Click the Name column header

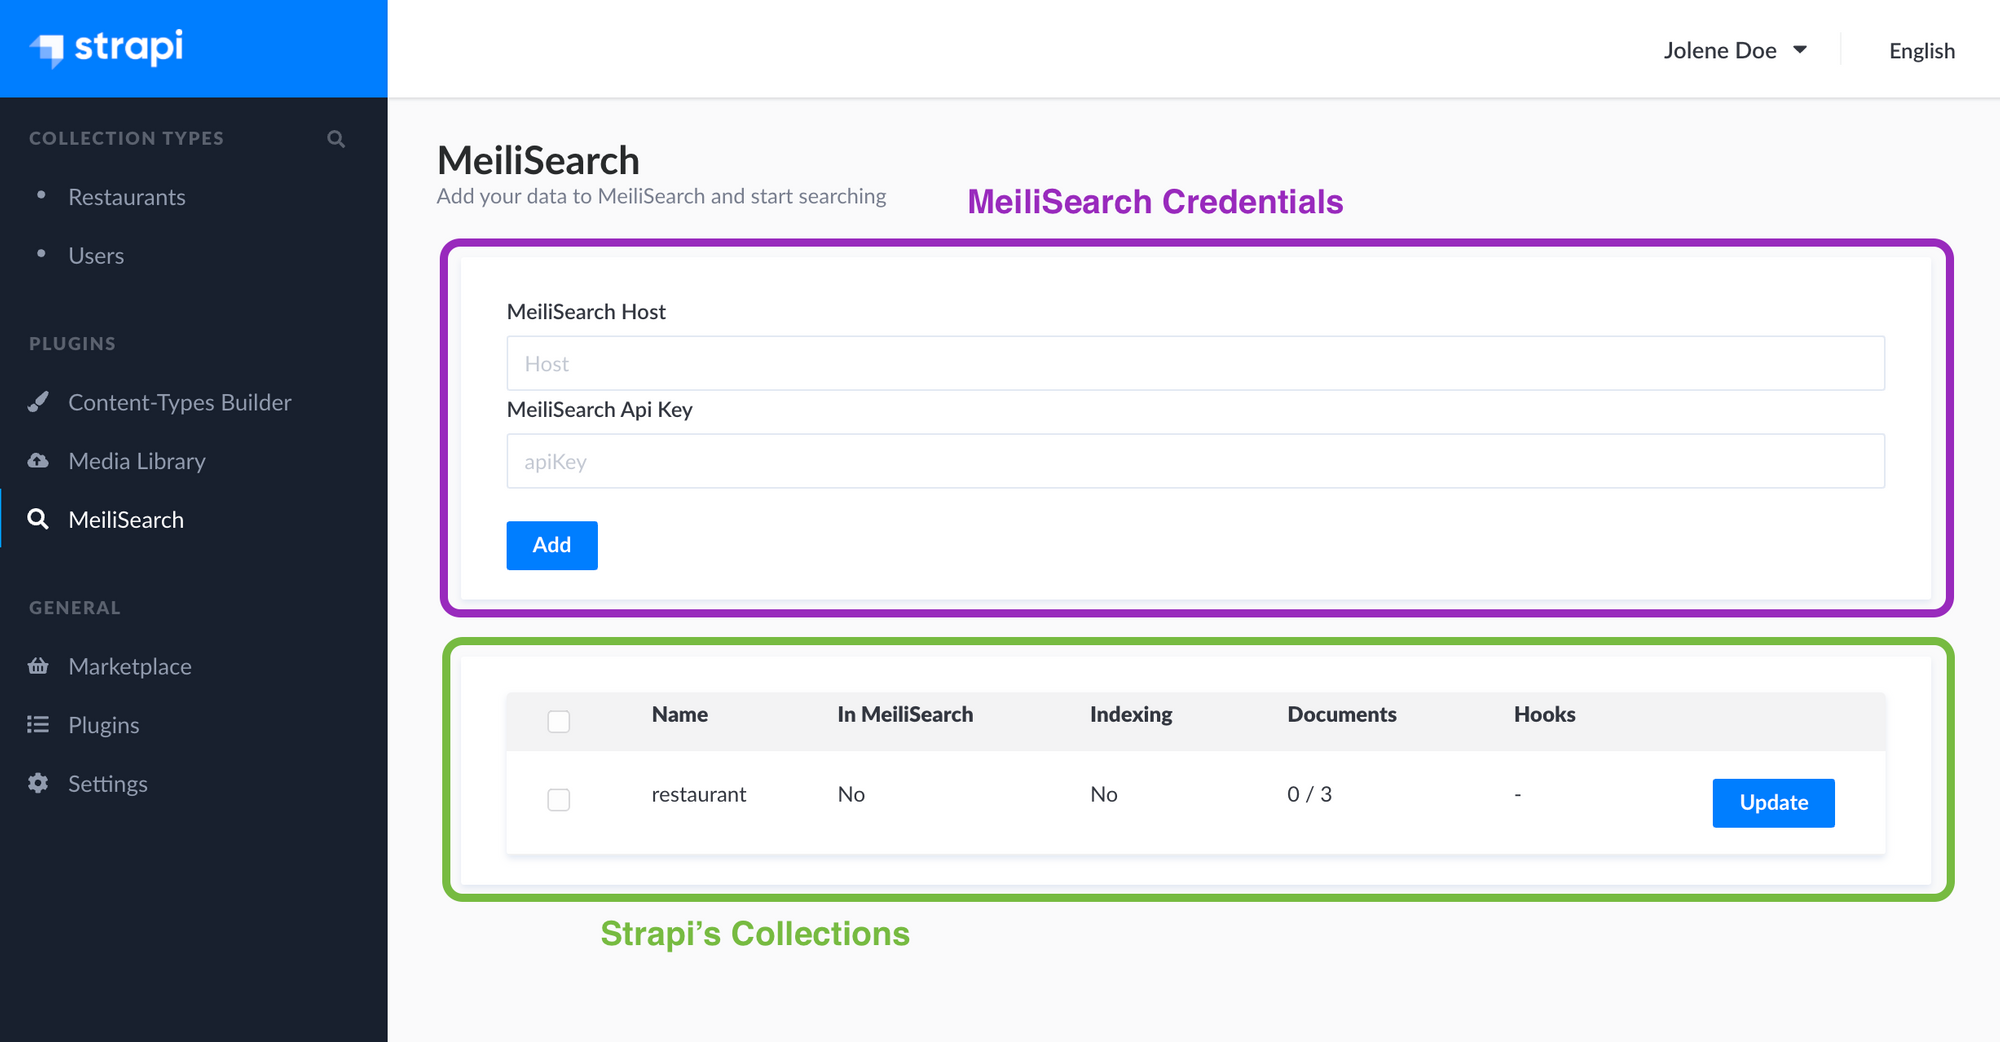tap(680, 714)
